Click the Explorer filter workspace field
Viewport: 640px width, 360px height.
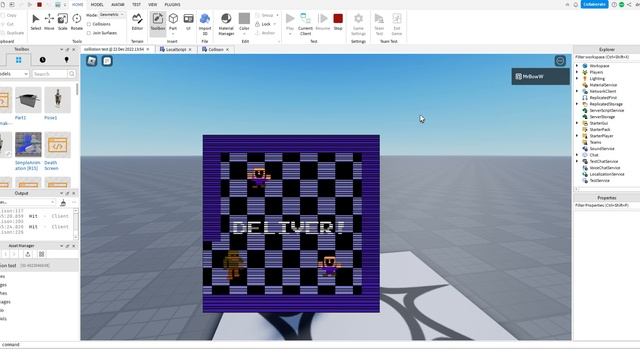click(607, 57)
